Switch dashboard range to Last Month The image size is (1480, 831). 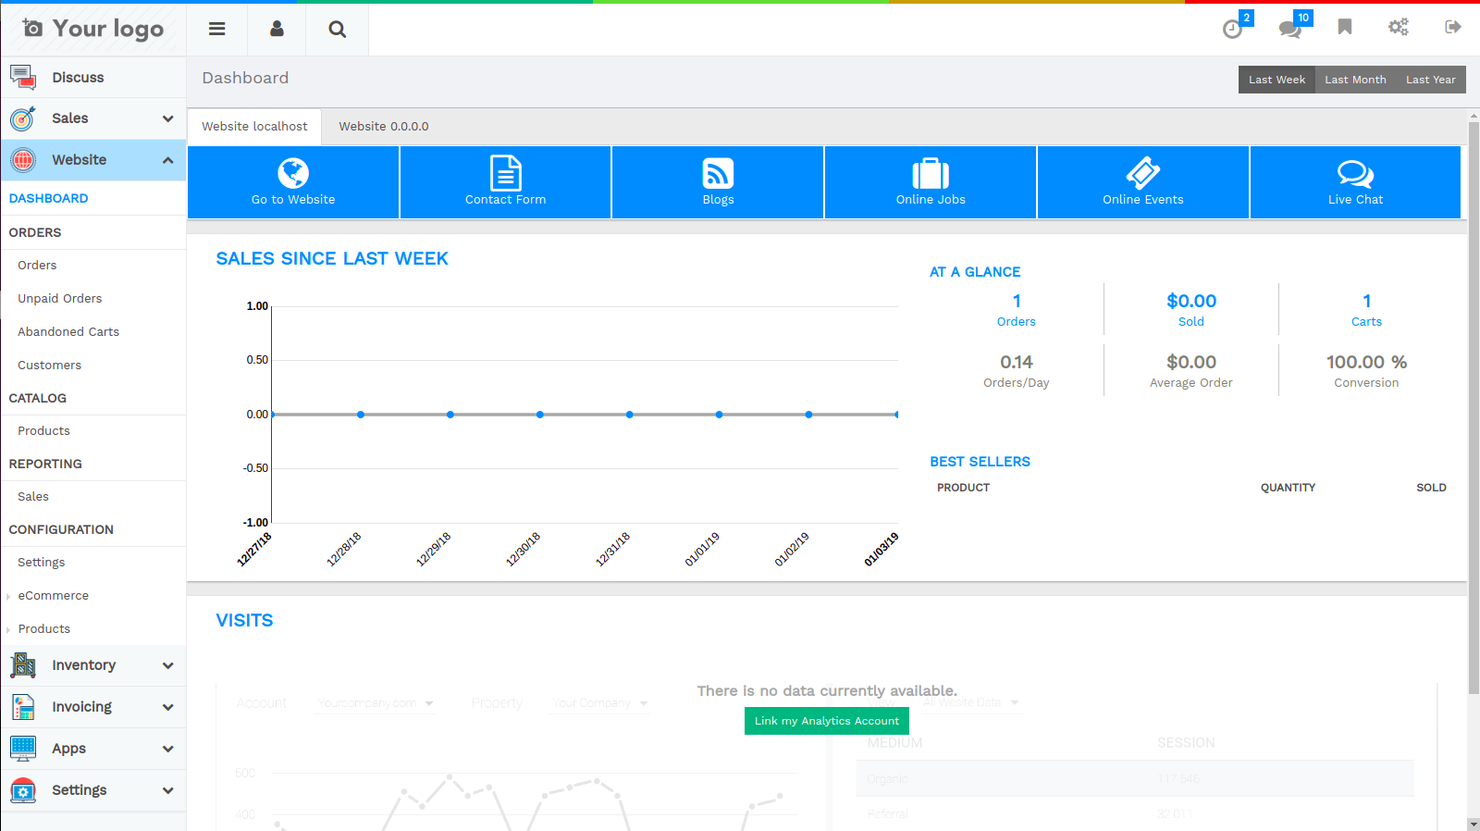click(1355, 79)
